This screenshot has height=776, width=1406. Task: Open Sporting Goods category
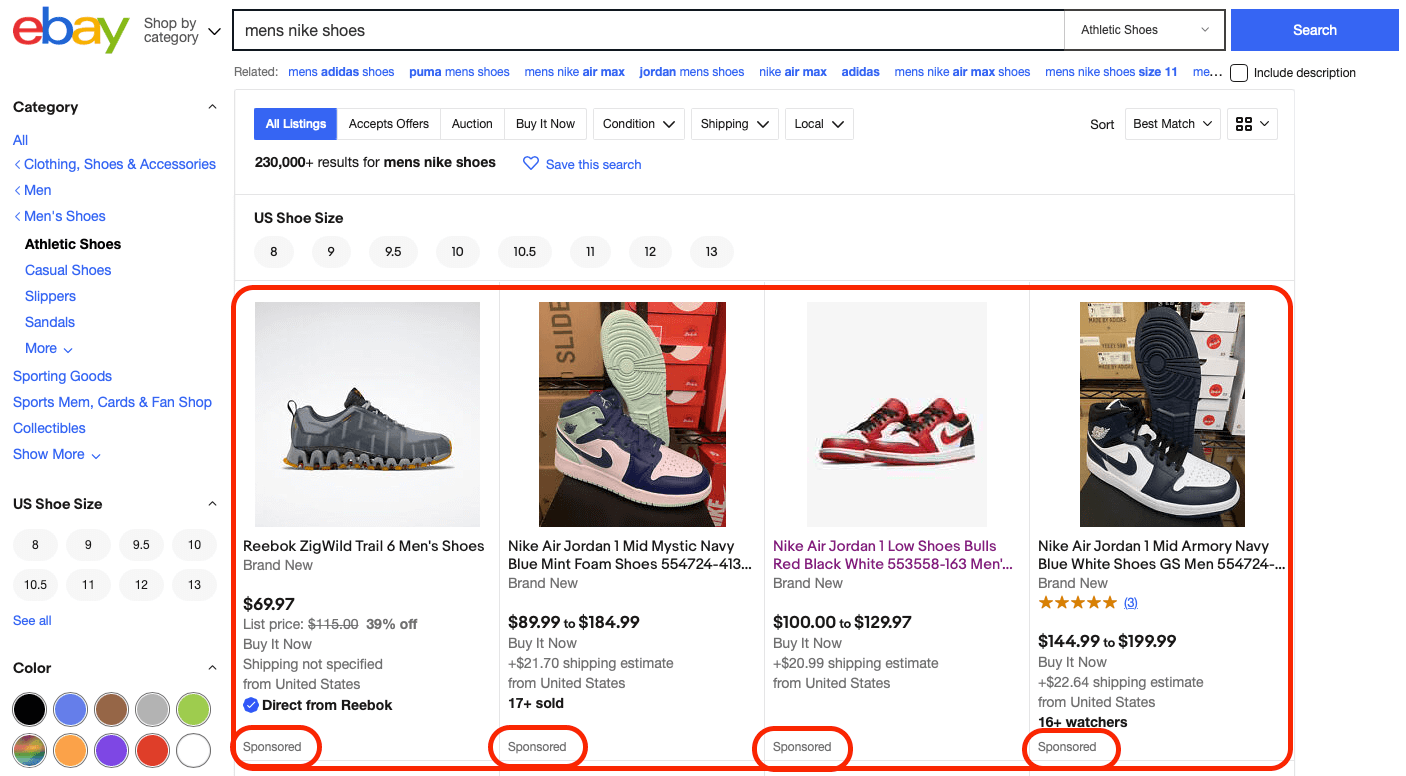click(x=62, y=376)
